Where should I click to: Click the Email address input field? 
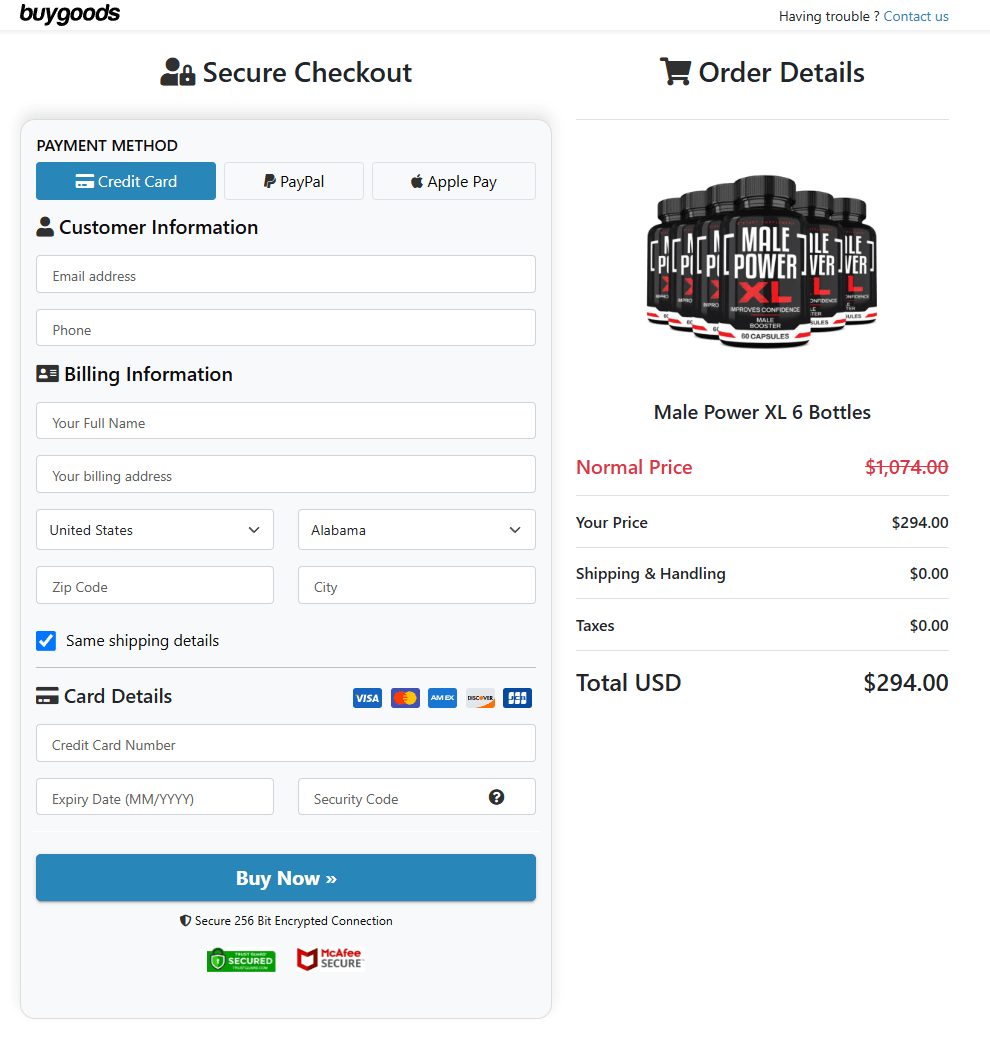point(286,275)
